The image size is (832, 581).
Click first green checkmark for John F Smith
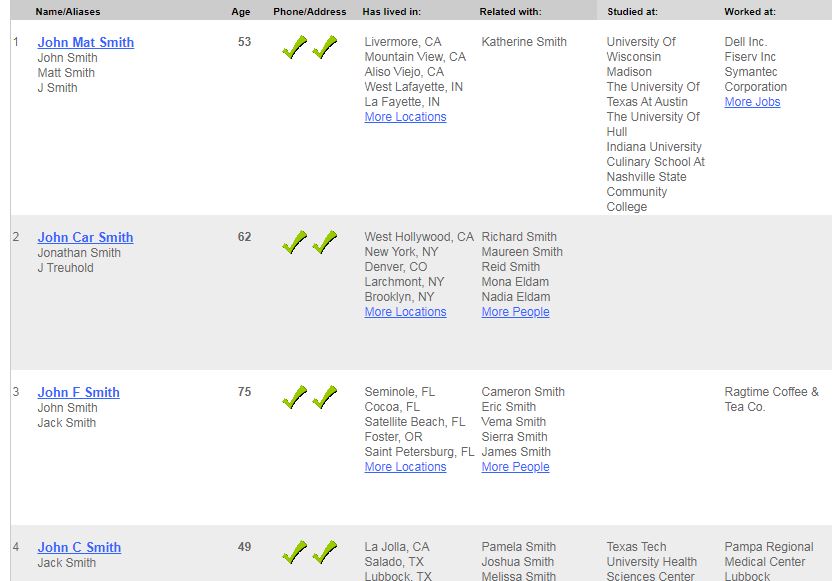pos(294,397)
